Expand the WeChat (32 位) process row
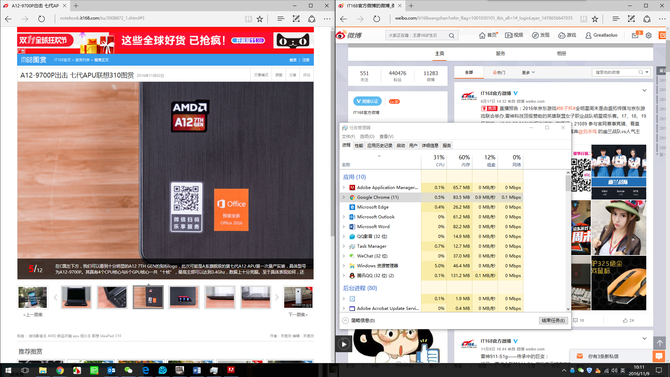Viewport: 670px width, 377px height. click(344, 256)
